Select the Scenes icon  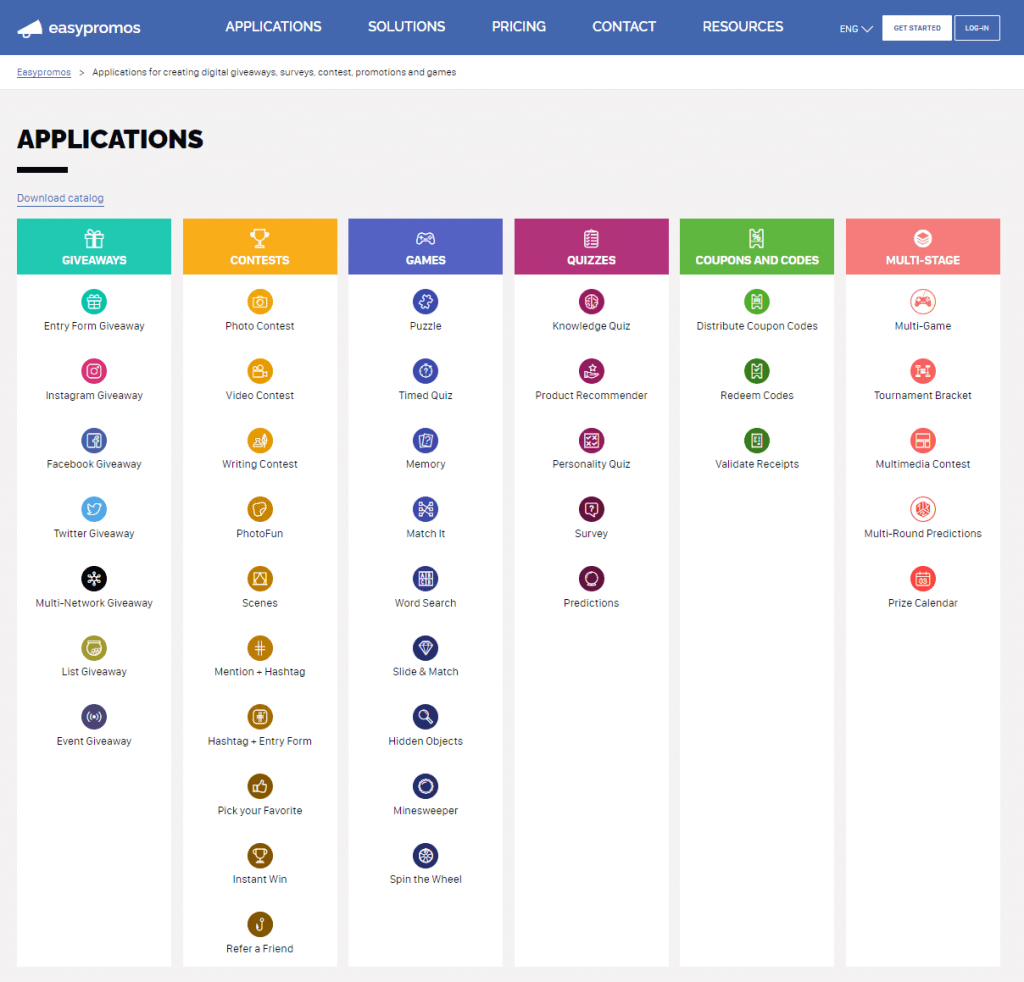tap(260, 578)
